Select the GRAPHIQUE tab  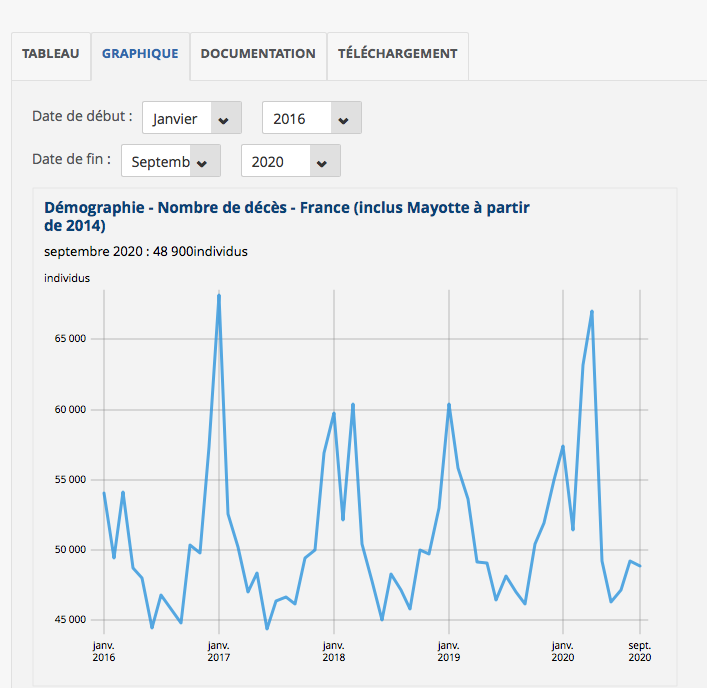click(140, 54)
